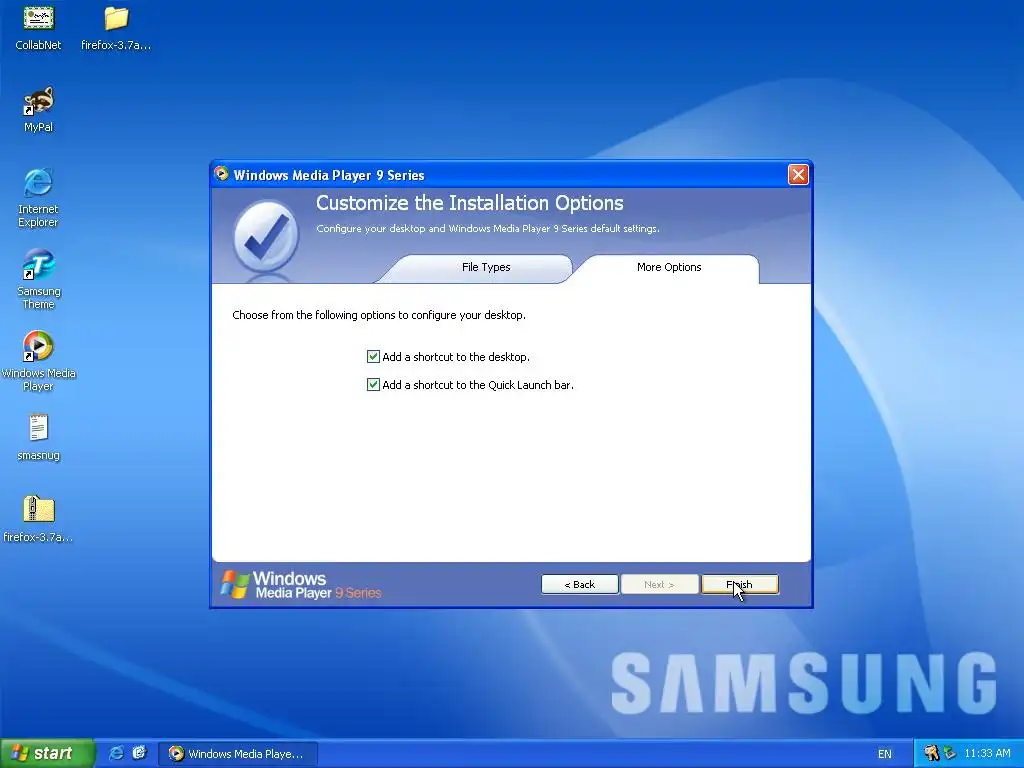Click the first system tray icon
Screen dimensions: 1024x768
(931, 753)
